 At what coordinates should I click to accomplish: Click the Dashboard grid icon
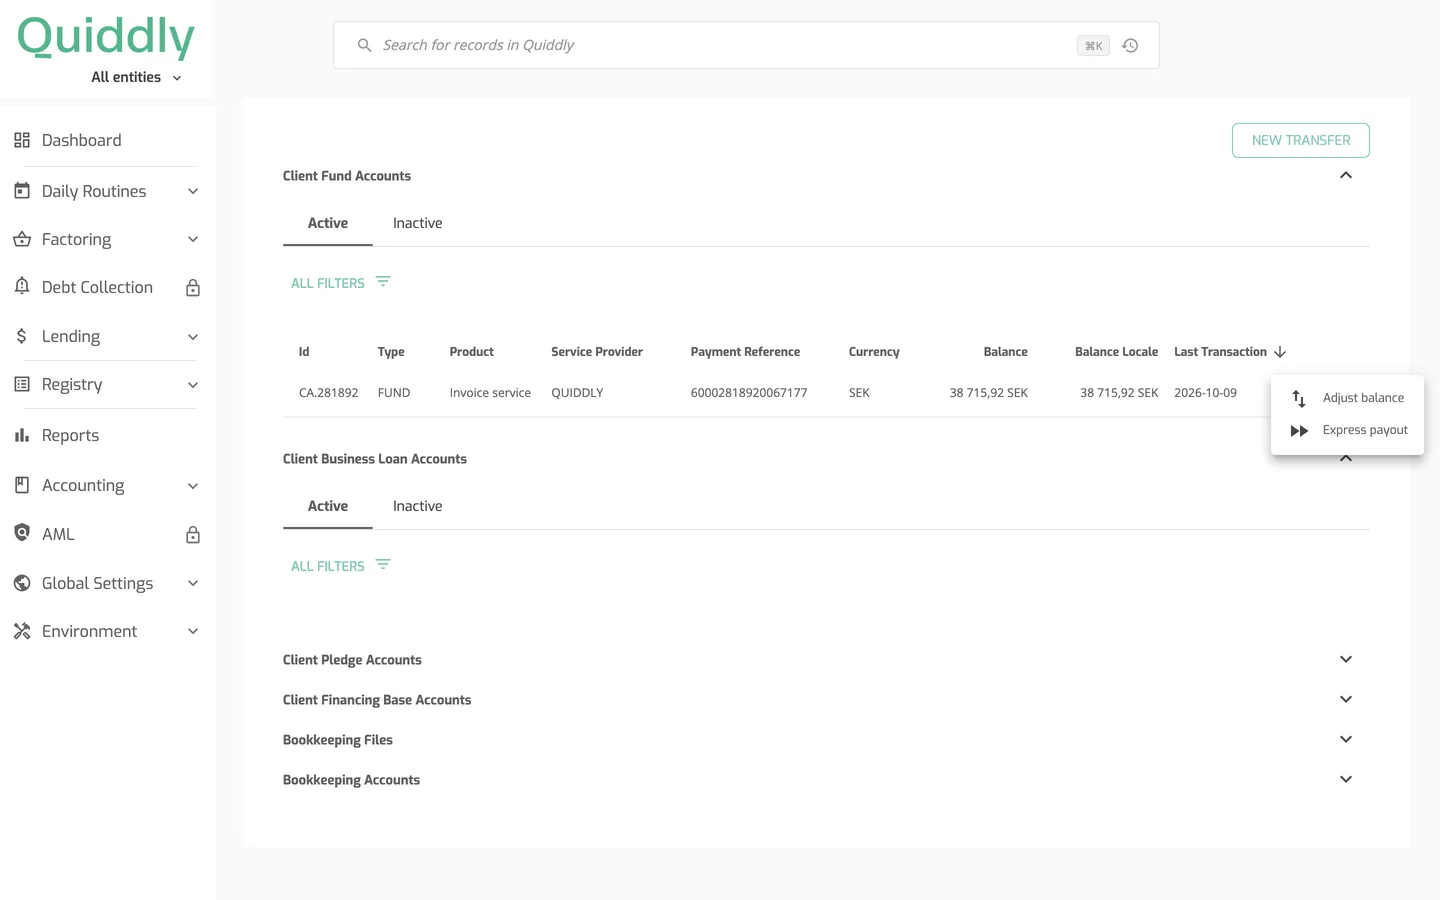(22, 140)
